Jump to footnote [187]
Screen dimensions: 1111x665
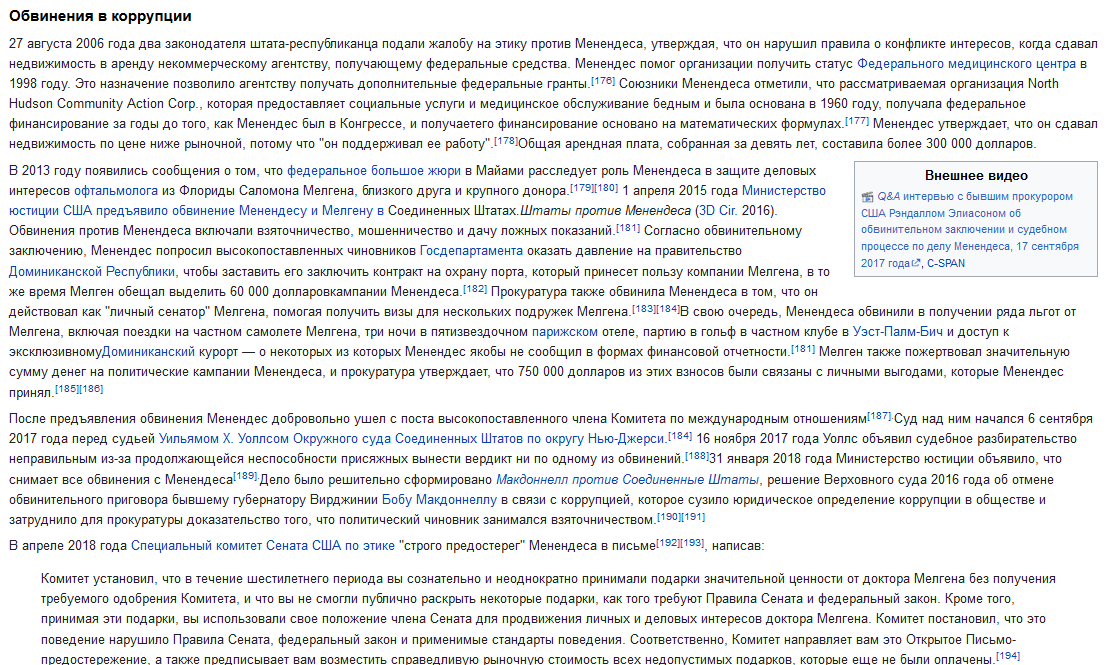point(879,416)
